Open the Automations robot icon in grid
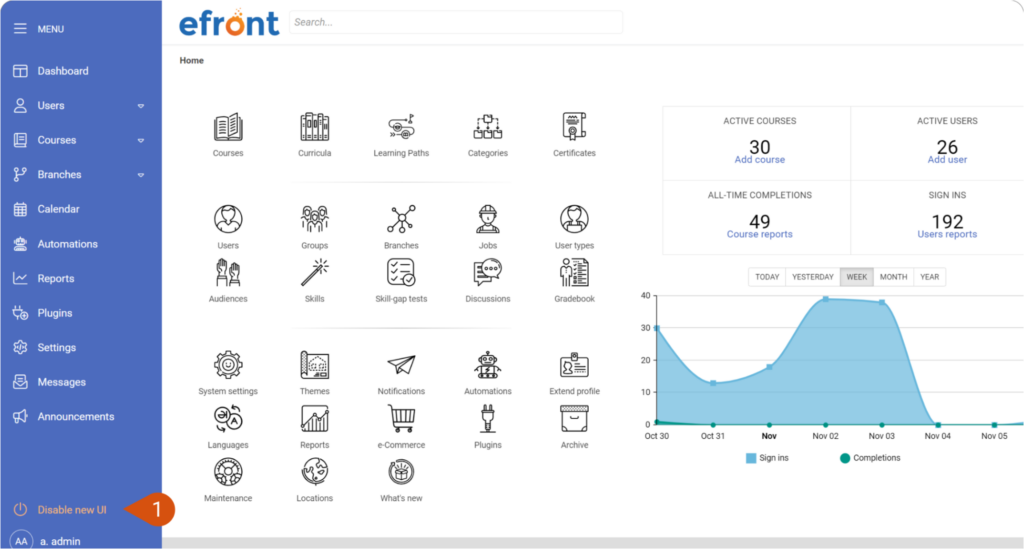This screenshot has width=1024, height=549. (488, 365)
